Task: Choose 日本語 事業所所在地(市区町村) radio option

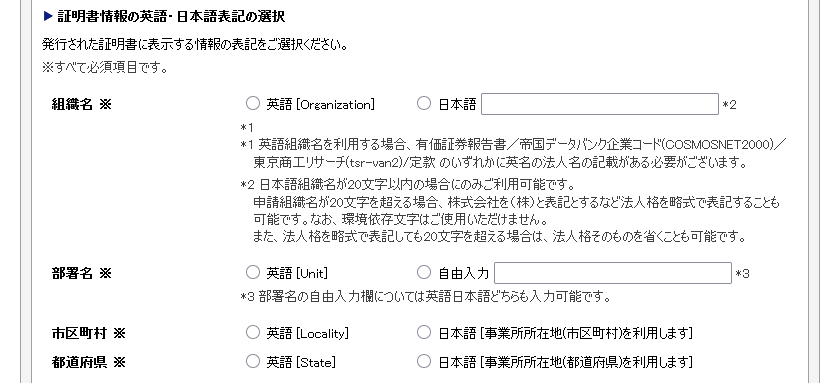Action: [424, 333]
